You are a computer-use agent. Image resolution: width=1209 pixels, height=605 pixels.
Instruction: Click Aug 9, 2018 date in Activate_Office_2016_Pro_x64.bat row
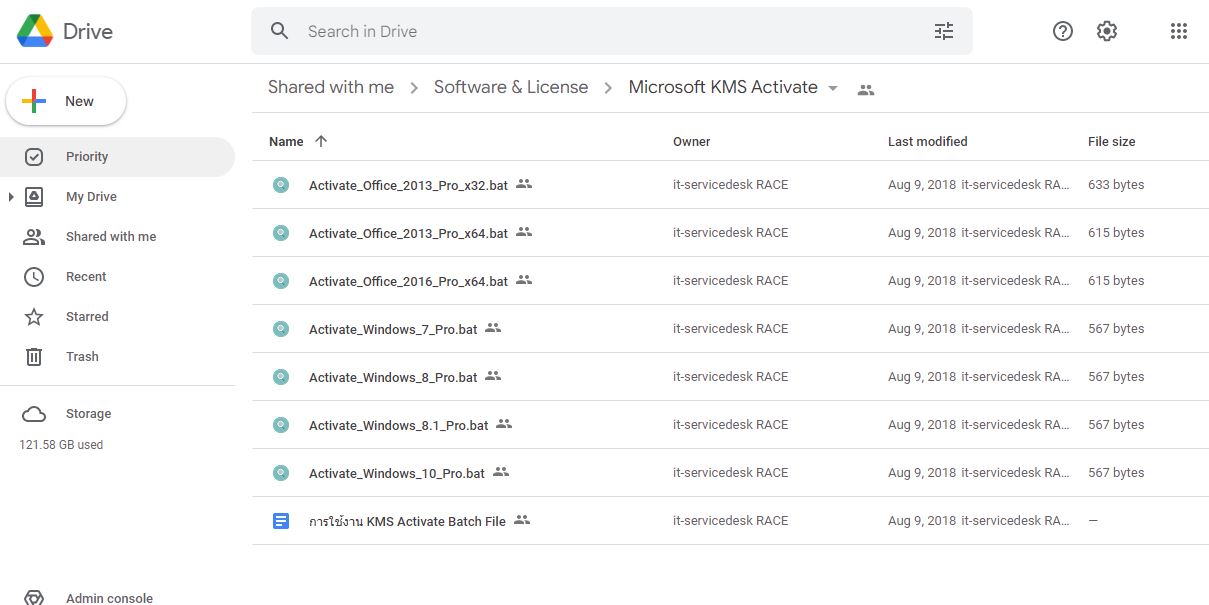(922, 280)
